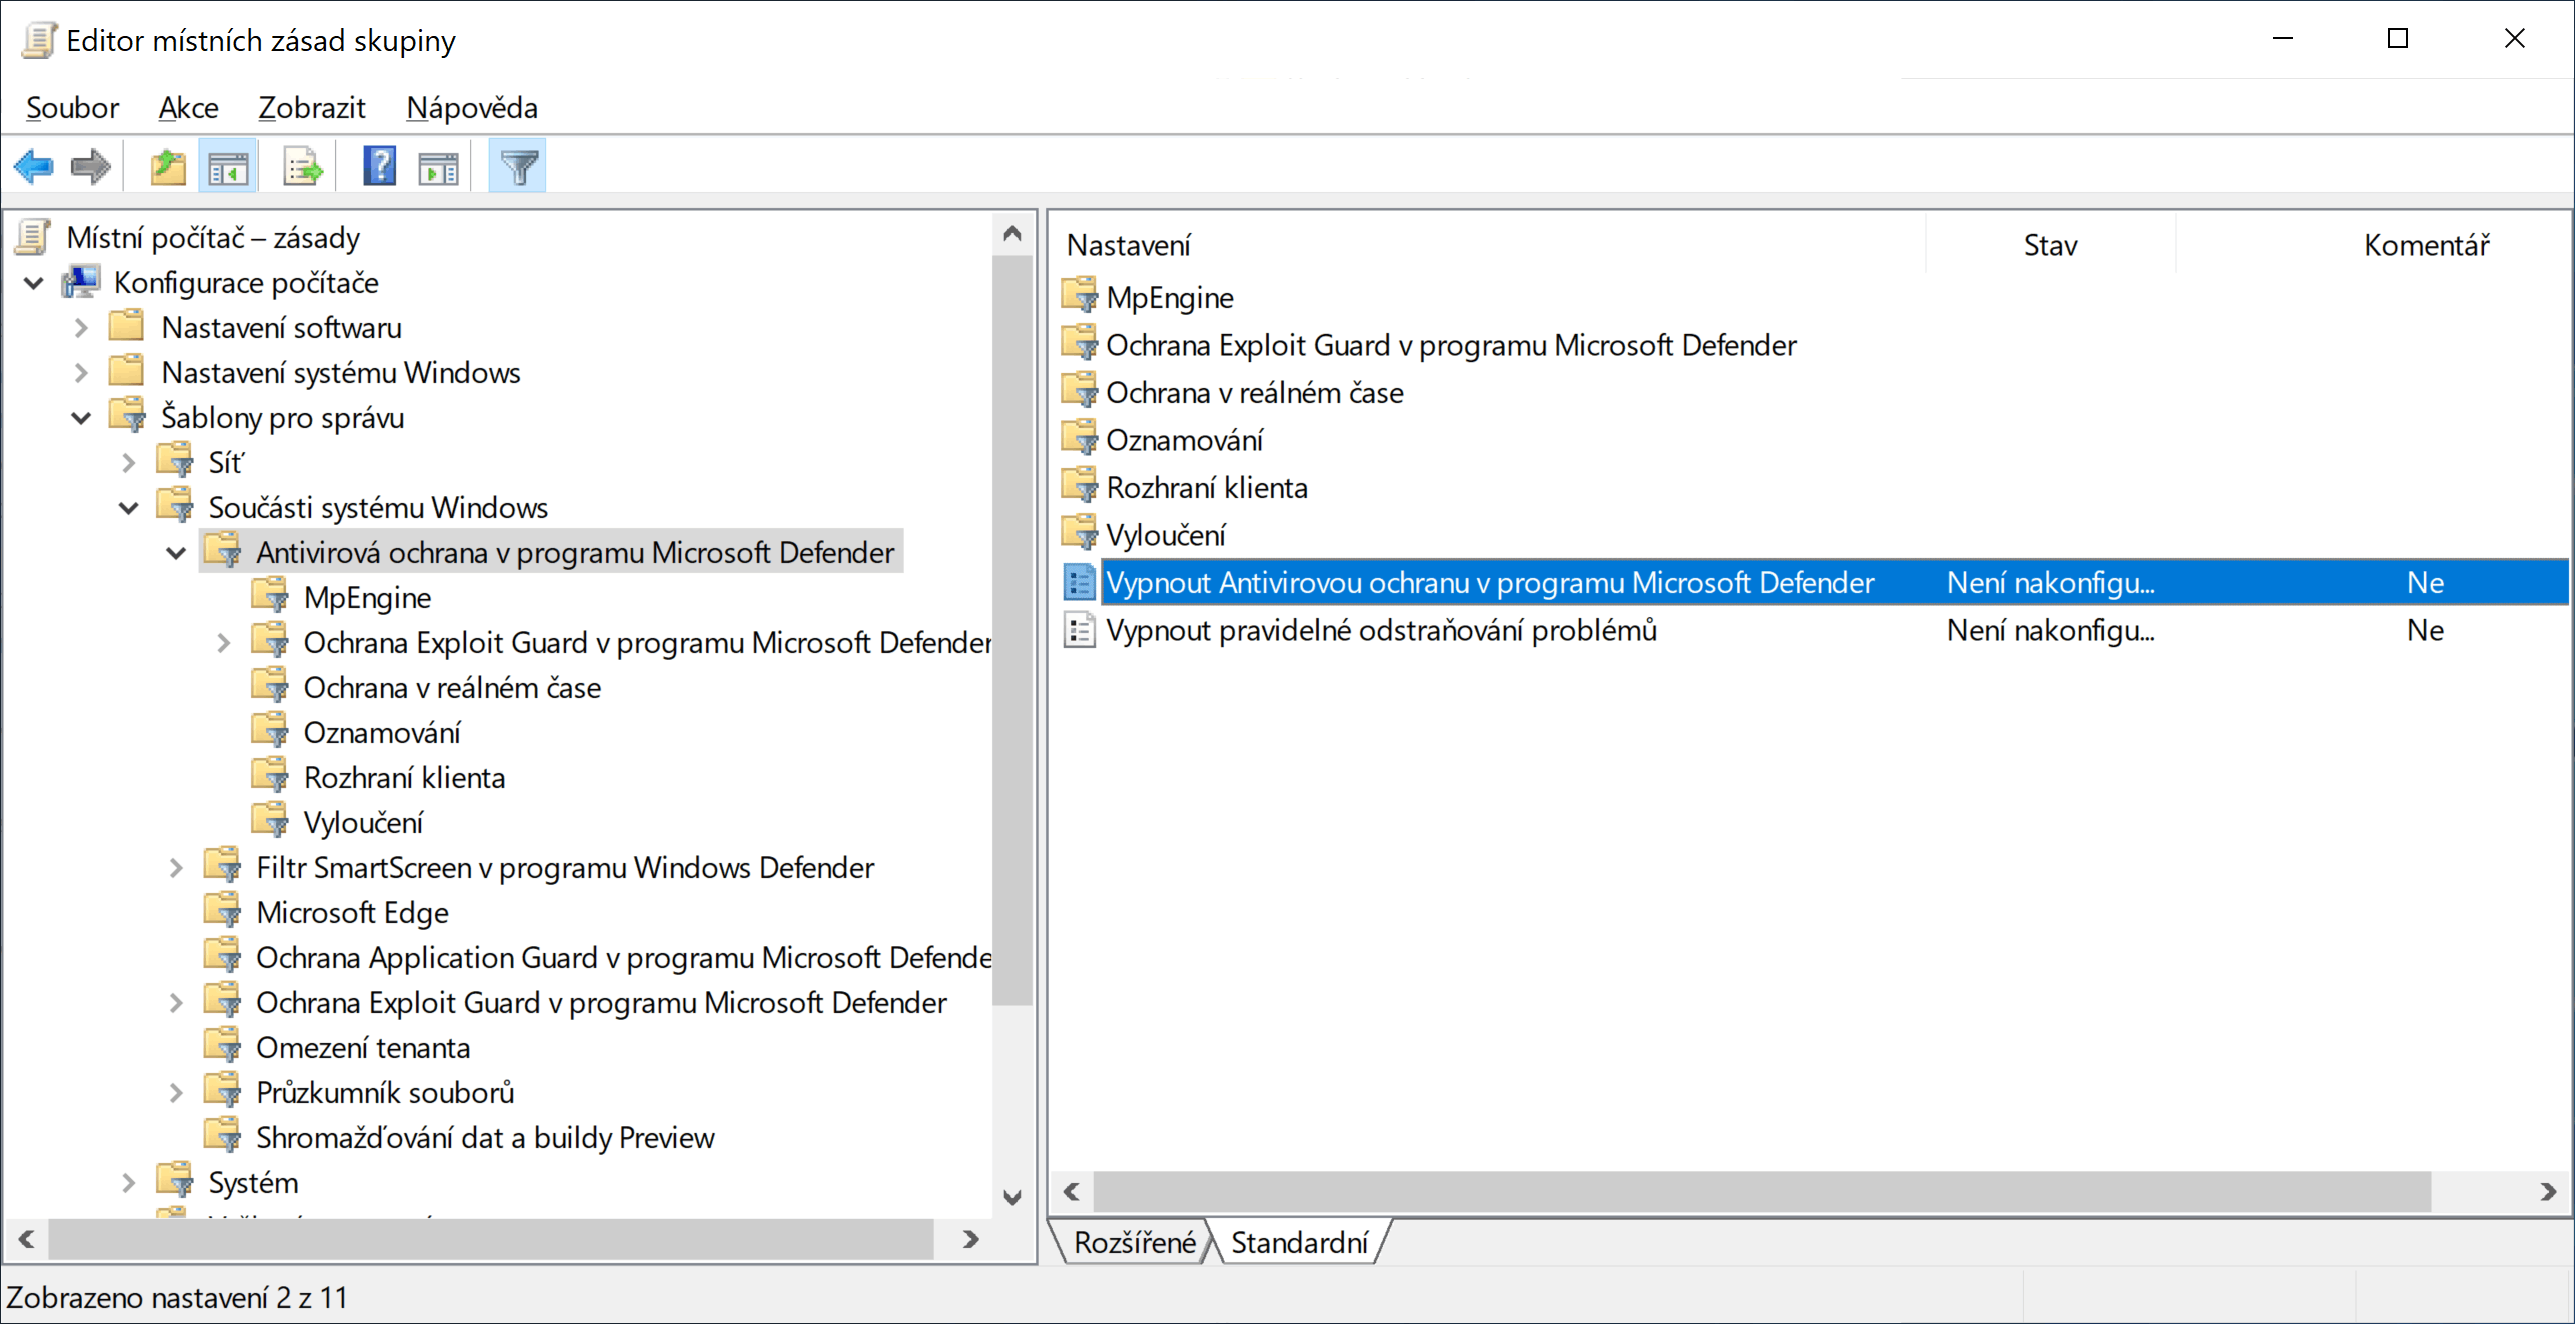Click the Export list toolbar icon

[x=302, y=166]
